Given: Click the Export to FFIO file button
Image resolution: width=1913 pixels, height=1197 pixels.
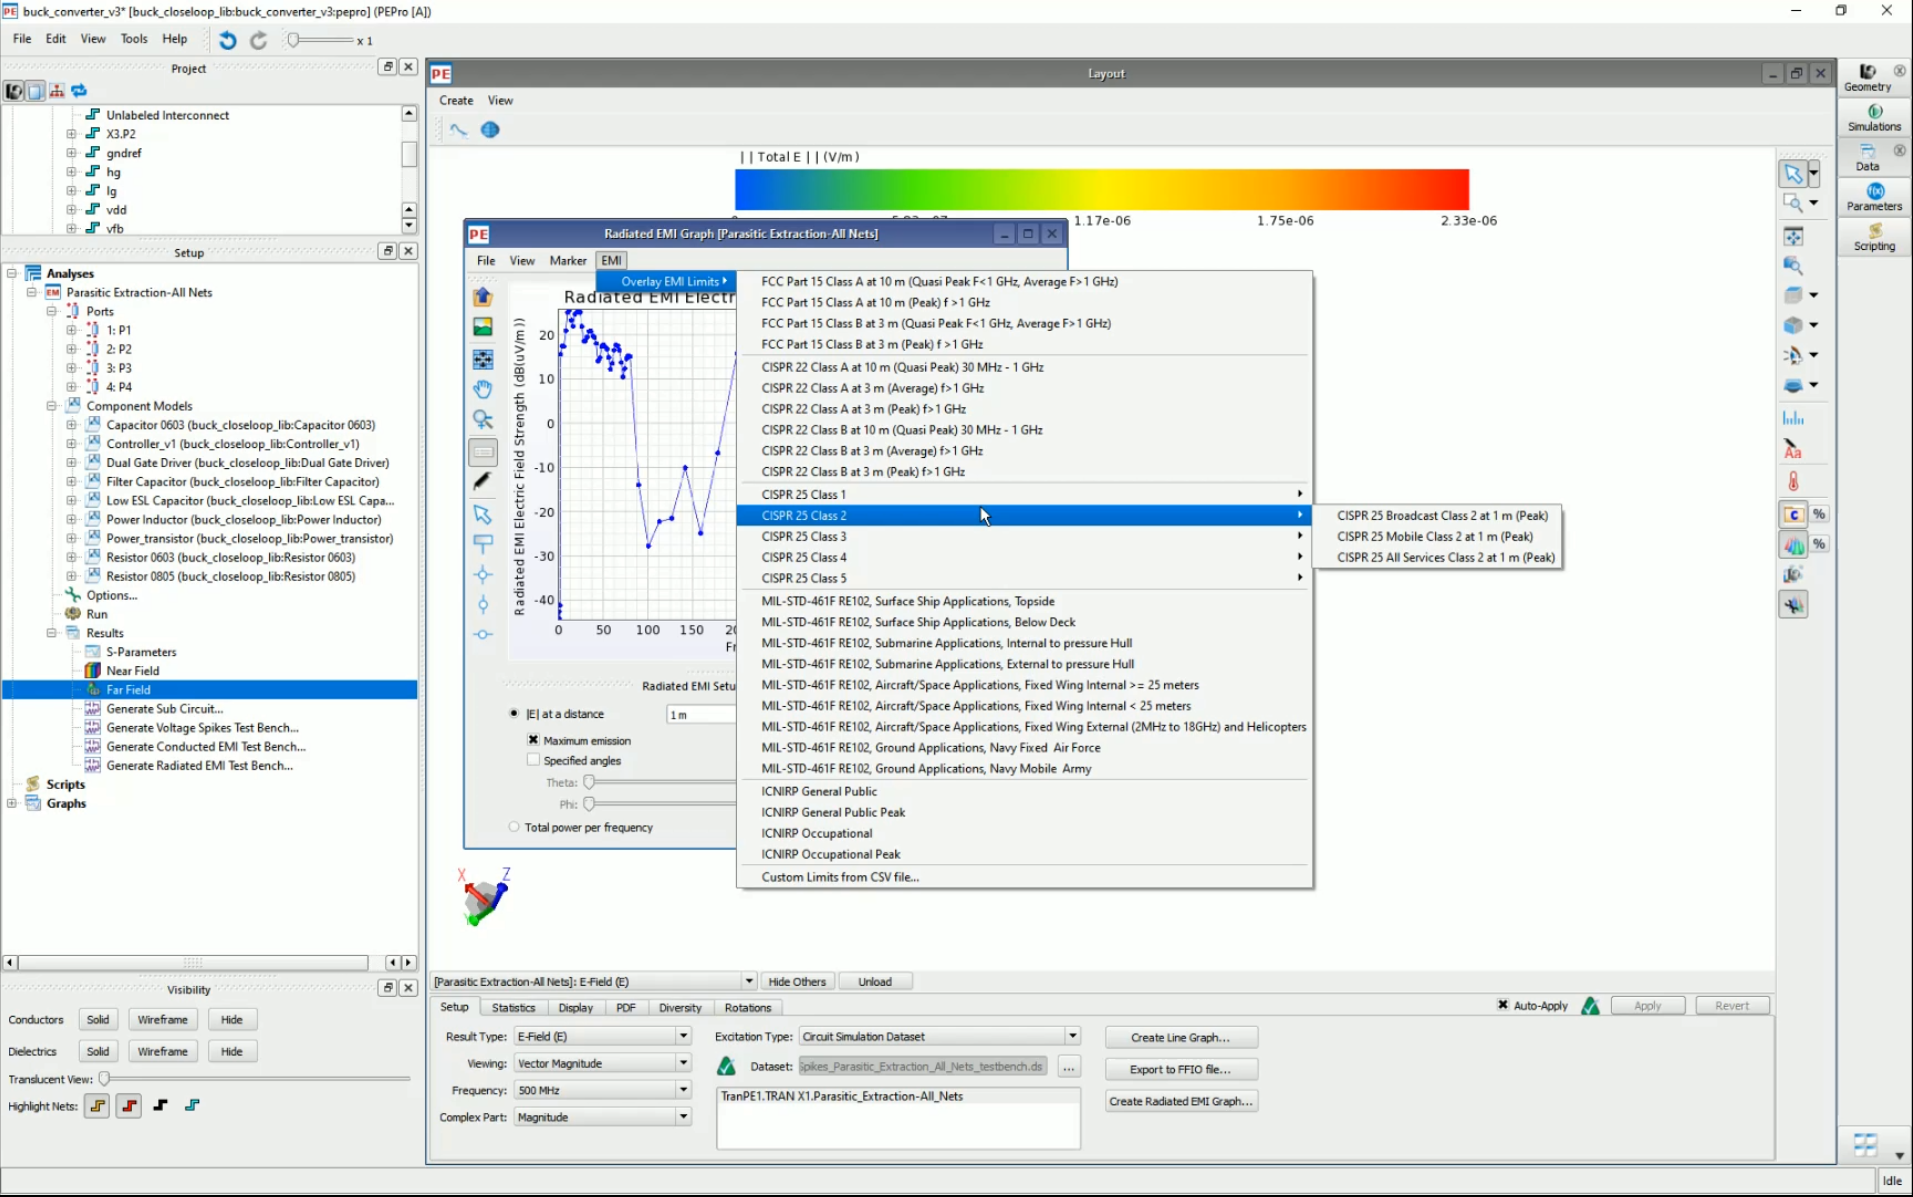Looking at the screenshot, I should [1180, 1069].
